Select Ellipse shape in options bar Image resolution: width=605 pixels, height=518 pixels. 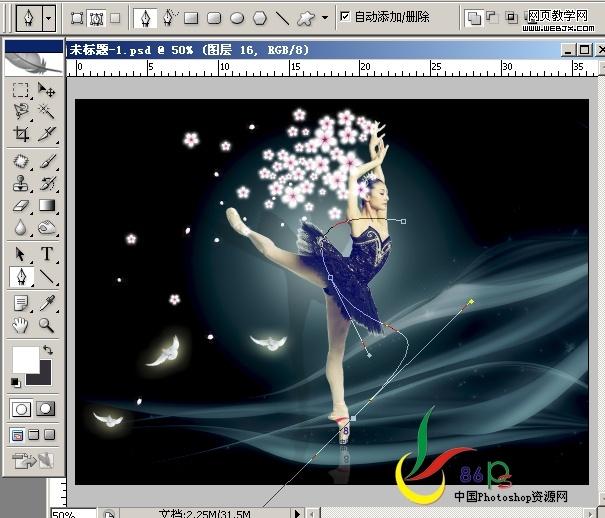coord(237,18)
